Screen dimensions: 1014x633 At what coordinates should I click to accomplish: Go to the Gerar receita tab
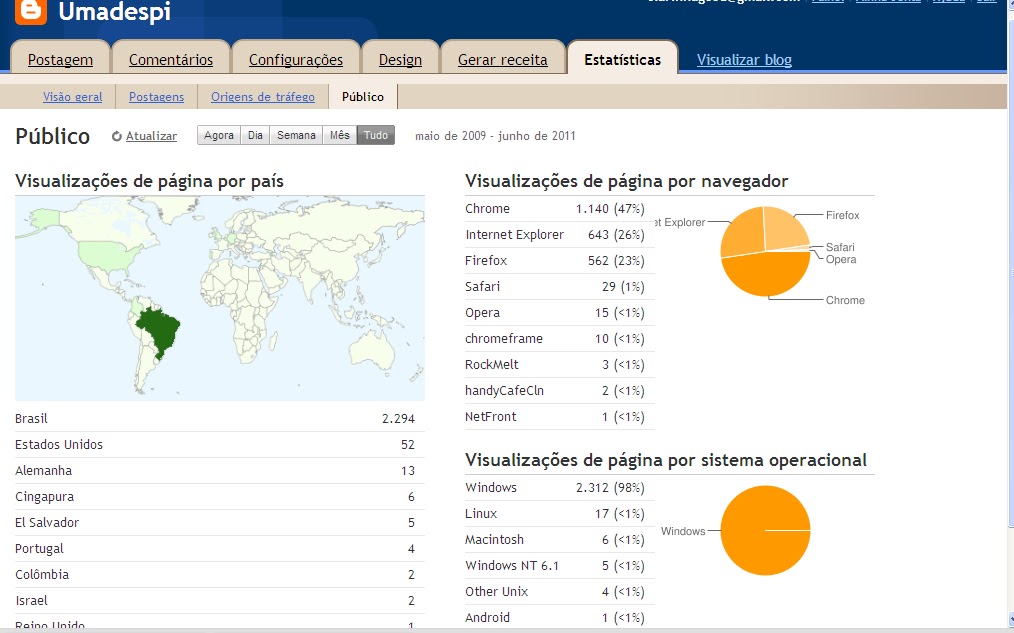(x=502, y=59)
